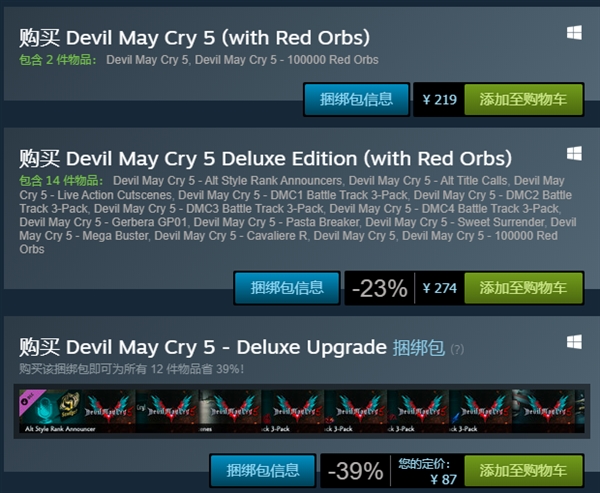Add ¥219 Red Orbs bundle to cart
600x493 pixels.
click(x=523, y=99)
